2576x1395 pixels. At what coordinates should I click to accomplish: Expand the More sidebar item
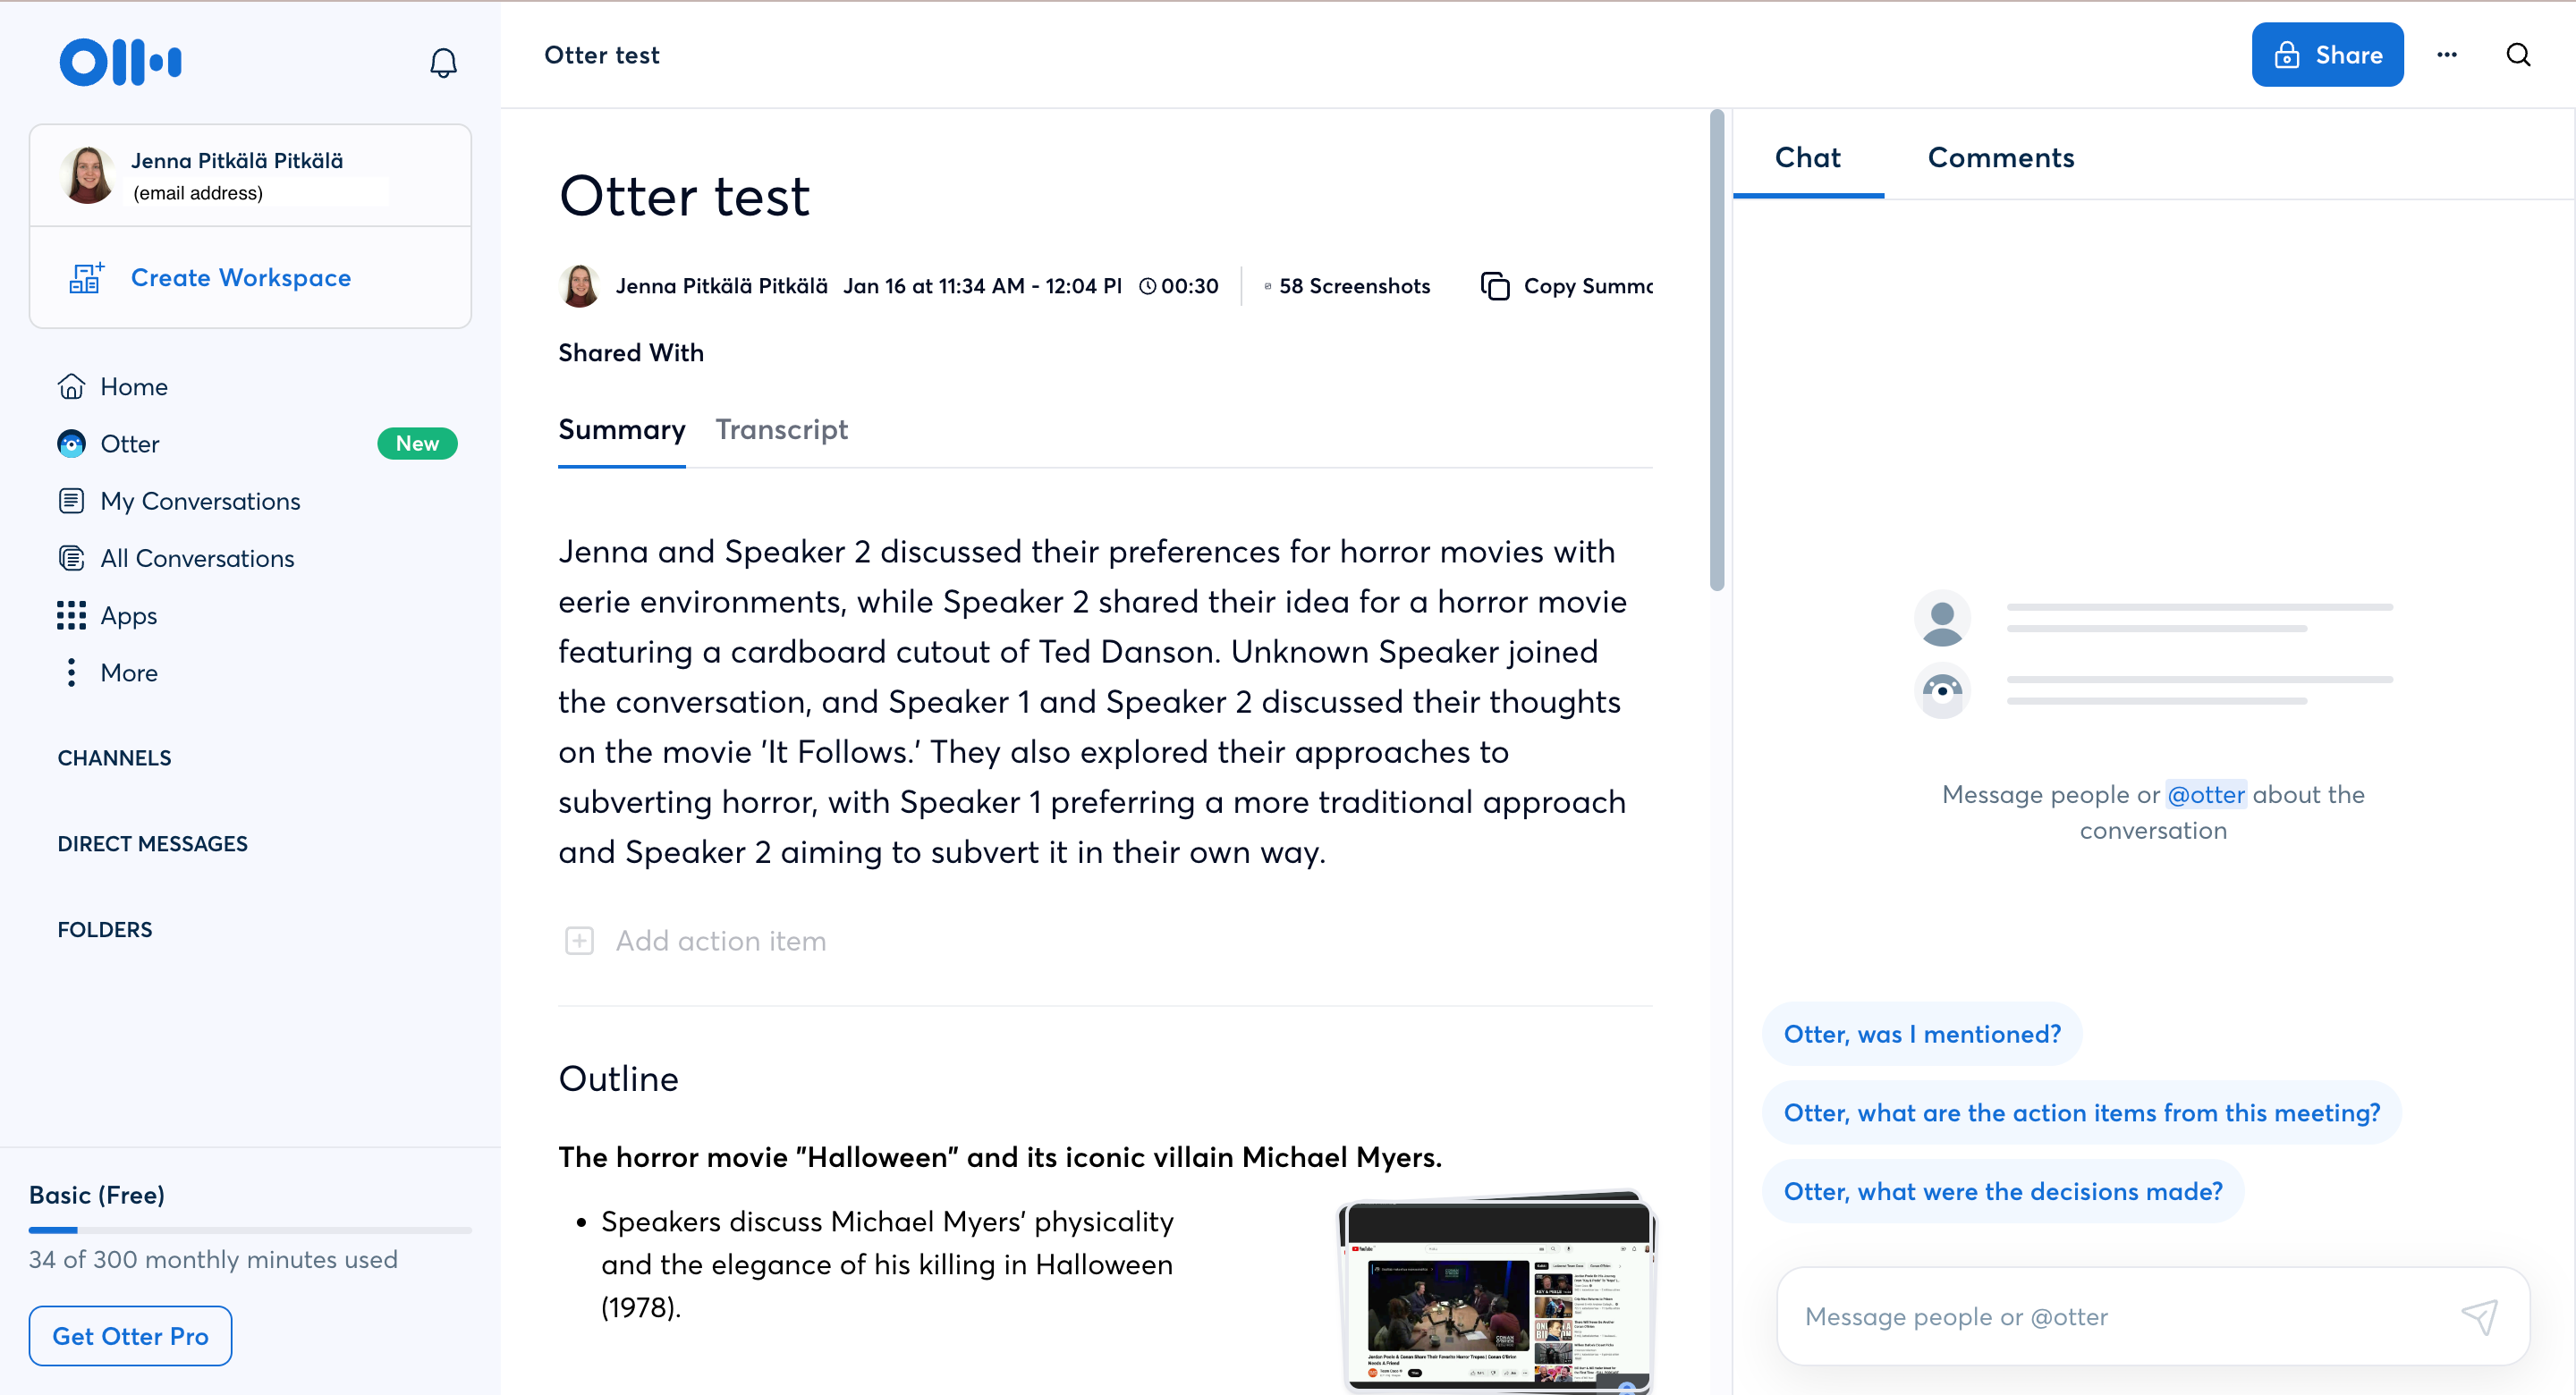[126, 672]
